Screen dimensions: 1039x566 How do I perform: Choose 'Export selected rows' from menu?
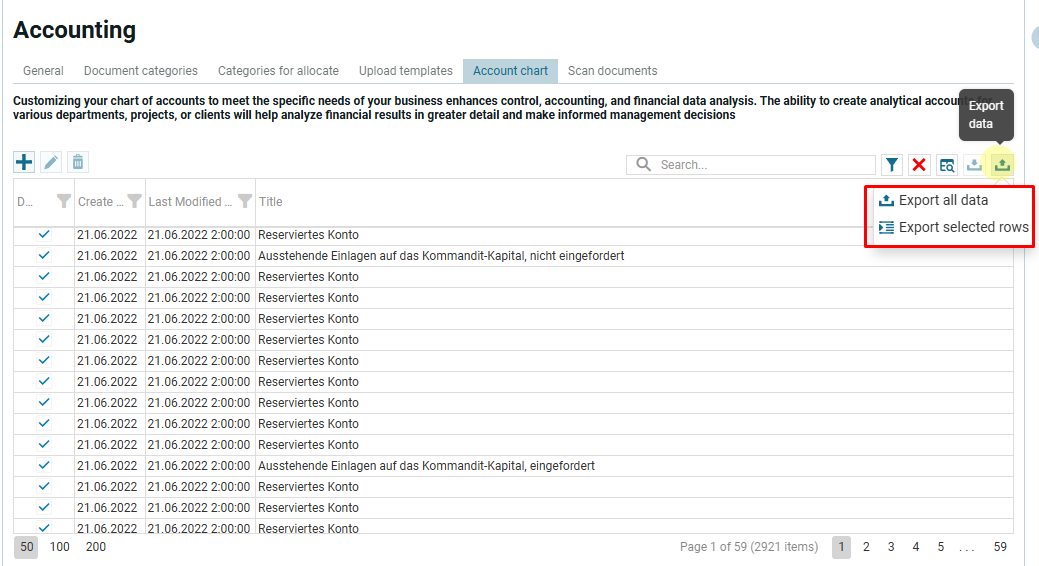click(962, 227)
